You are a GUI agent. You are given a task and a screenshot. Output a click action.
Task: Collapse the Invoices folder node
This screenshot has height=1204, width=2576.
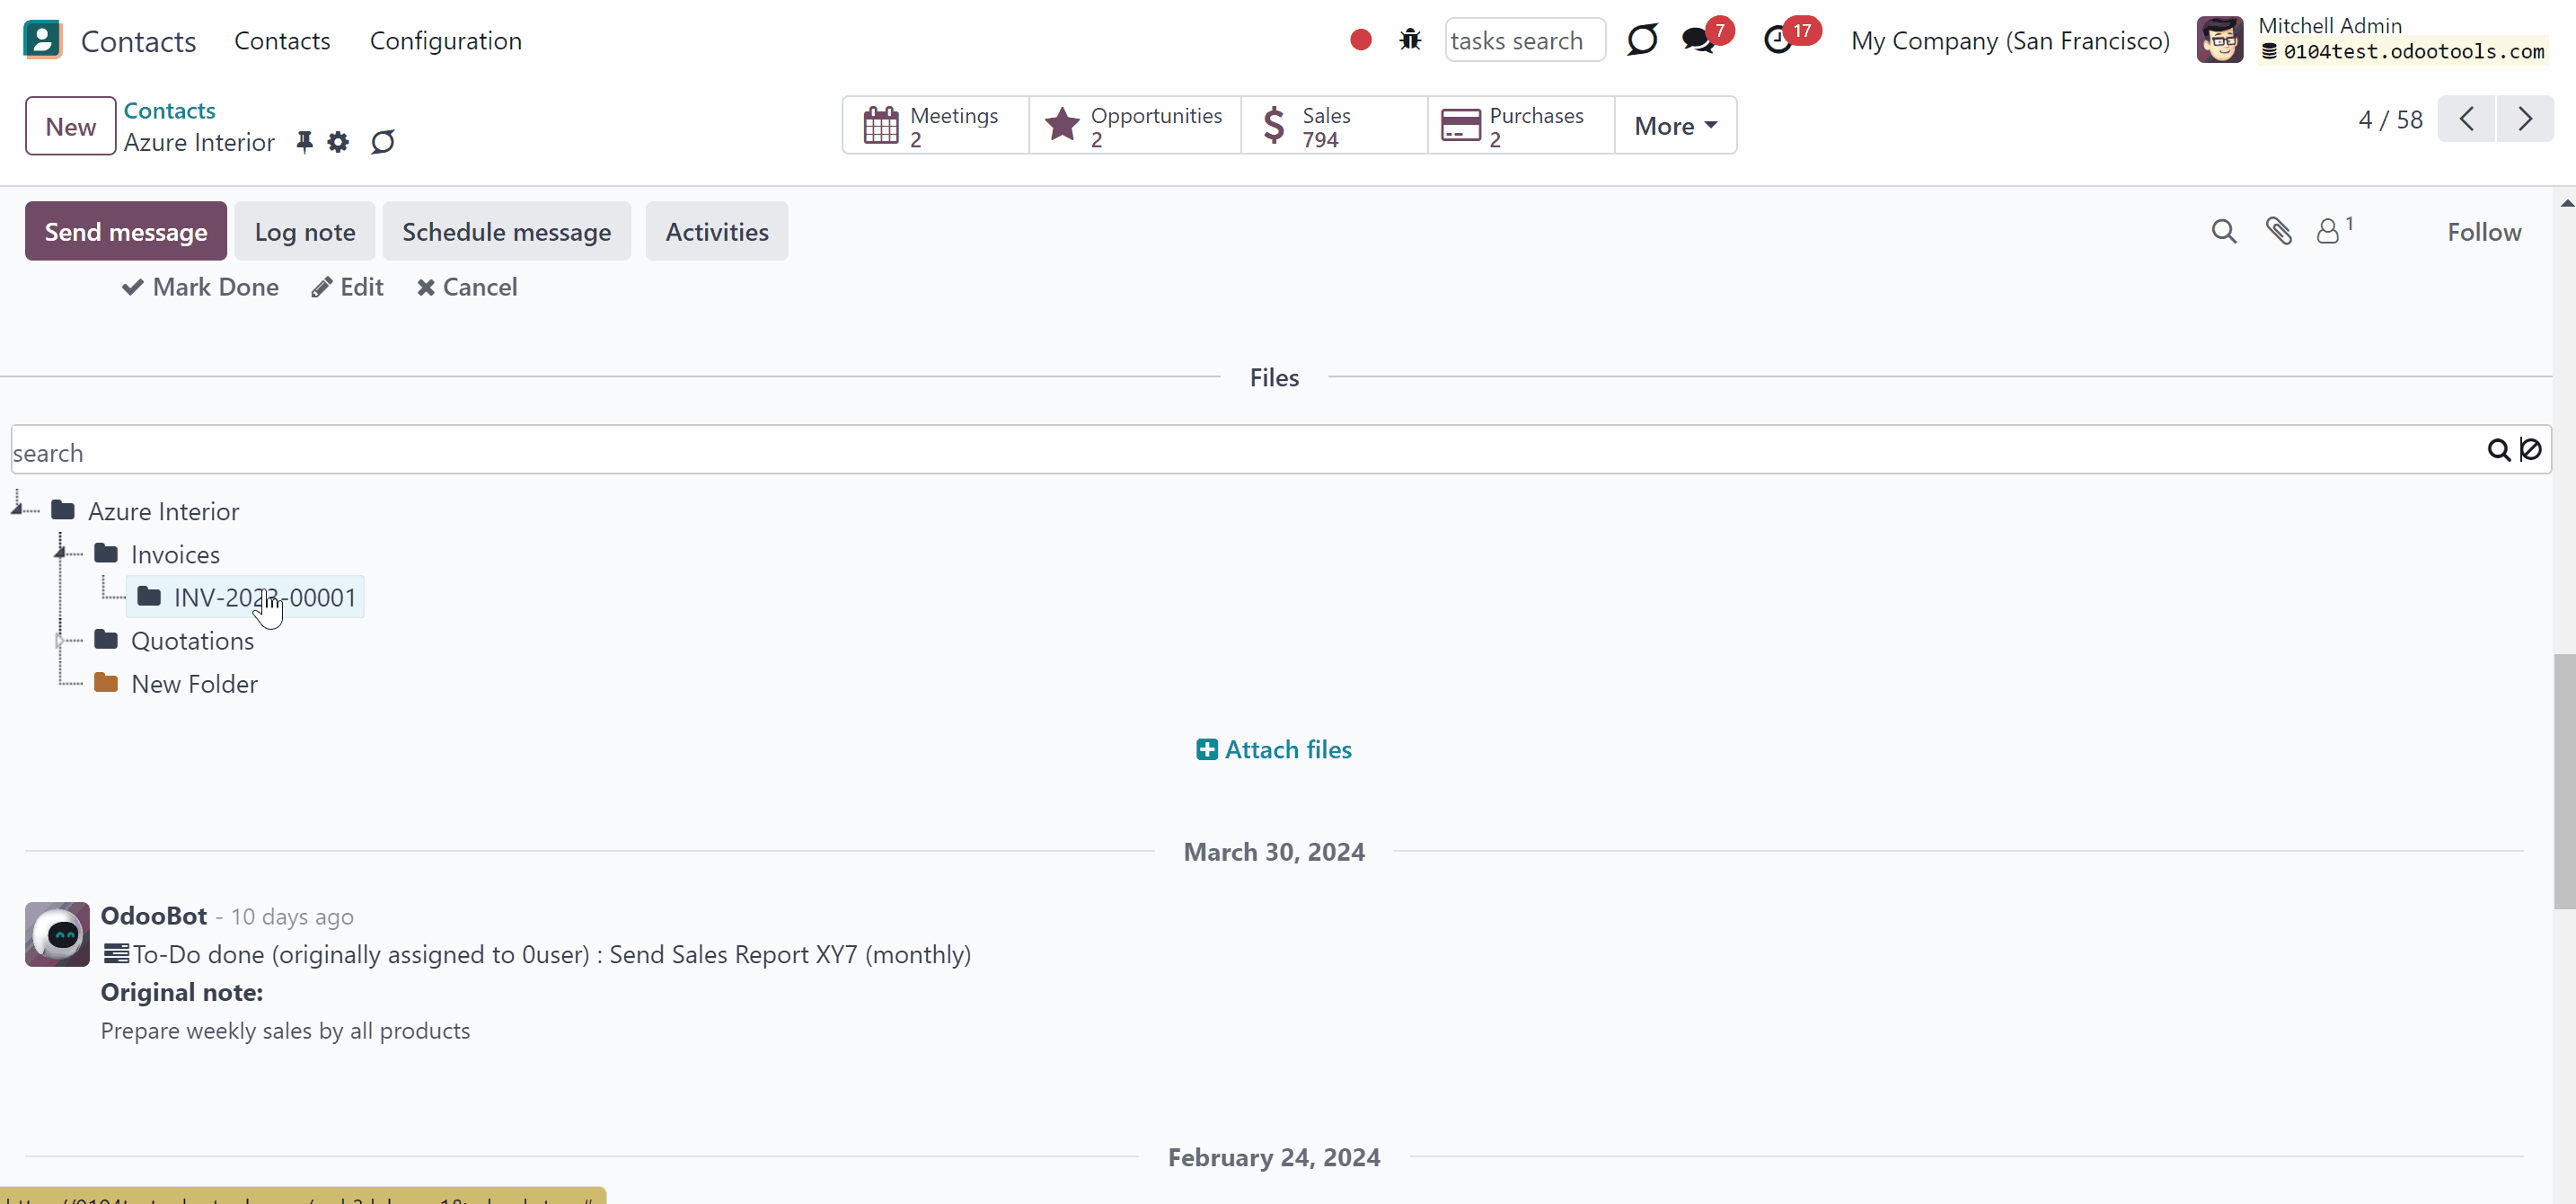click(x=60, y=552)
